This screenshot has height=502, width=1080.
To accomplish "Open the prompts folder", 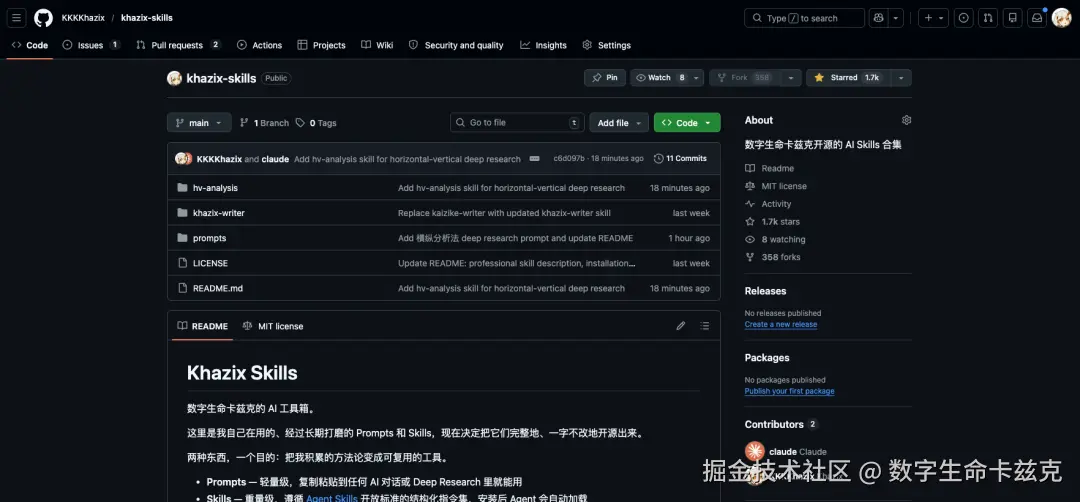I will [209, 238].
